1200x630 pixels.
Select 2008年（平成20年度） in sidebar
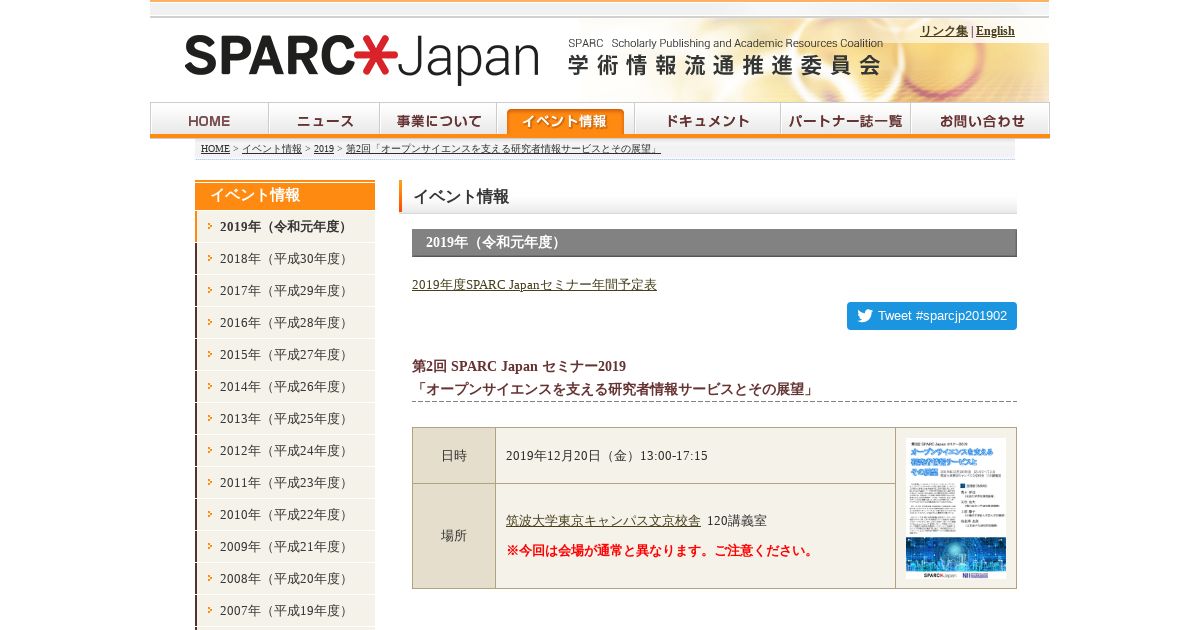[285, 579]
